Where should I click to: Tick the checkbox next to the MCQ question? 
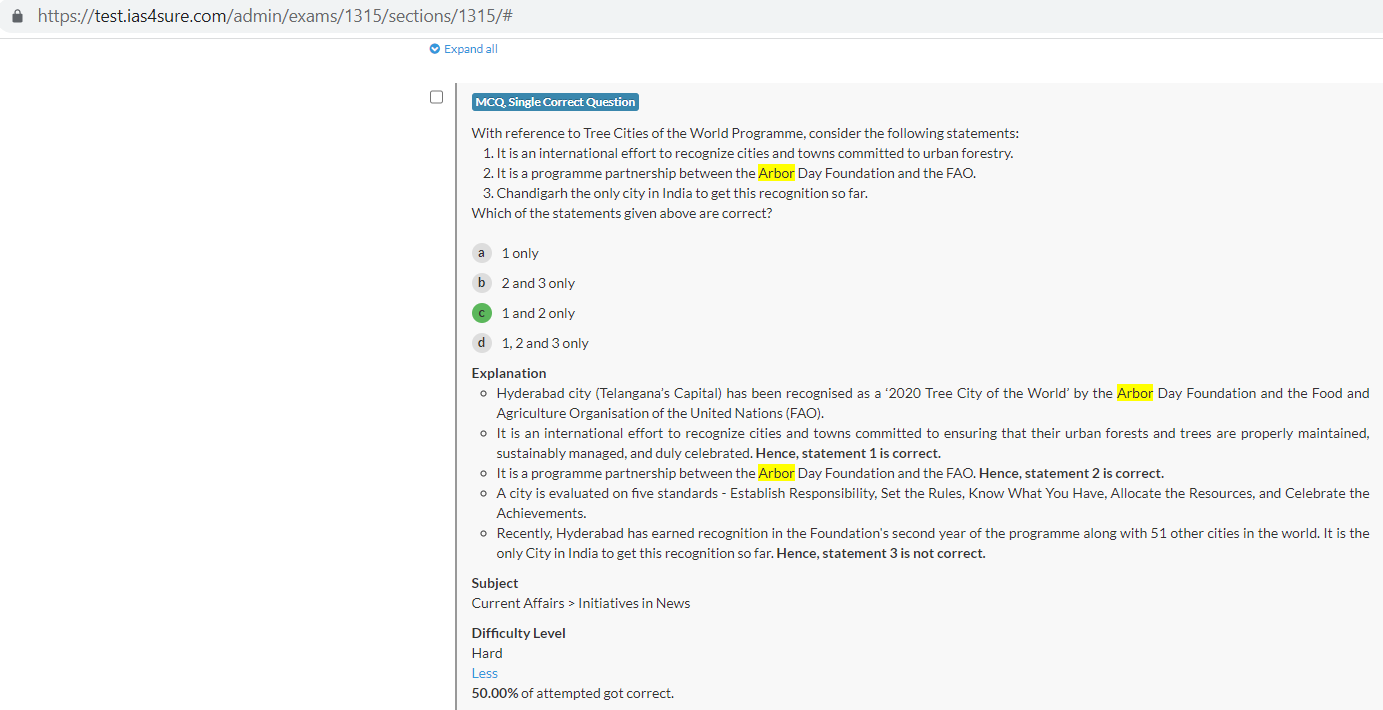coord(436,97)
